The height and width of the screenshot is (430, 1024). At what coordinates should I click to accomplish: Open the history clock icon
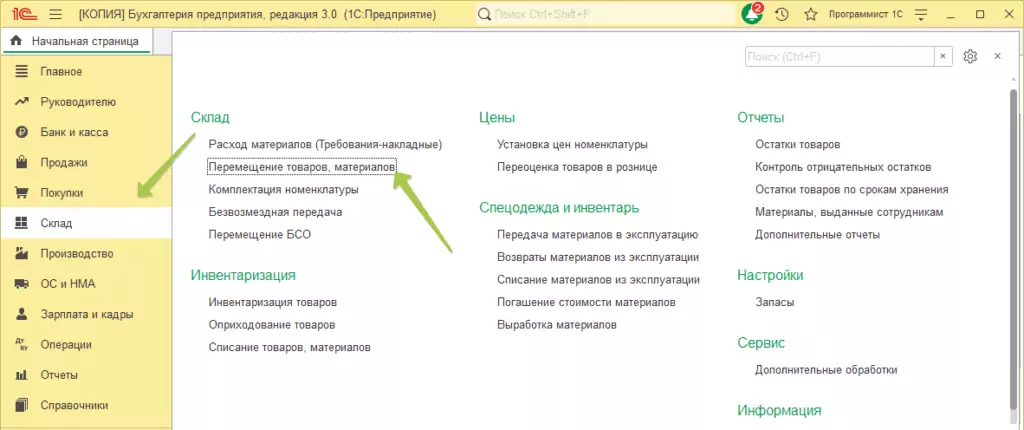781,15
